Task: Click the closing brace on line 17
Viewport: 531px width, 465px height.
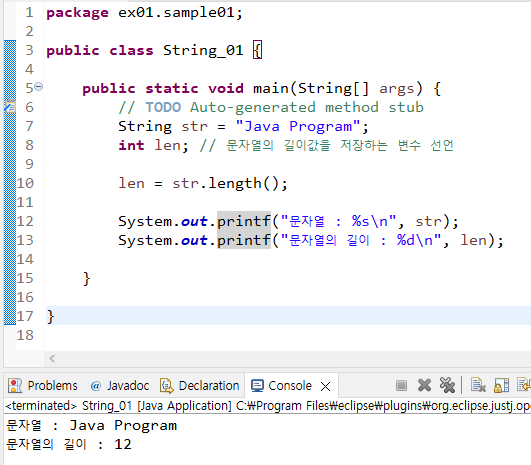Action: [x=50, y=317]
